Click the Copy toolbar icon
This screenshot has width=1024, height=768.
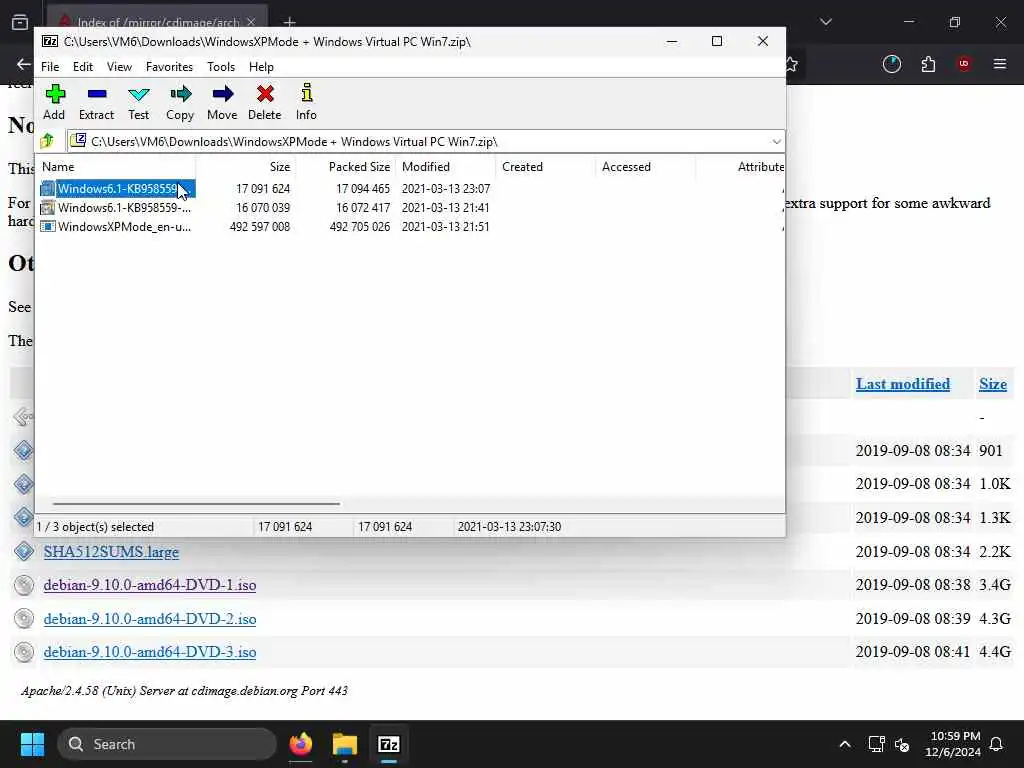(180, 94)
